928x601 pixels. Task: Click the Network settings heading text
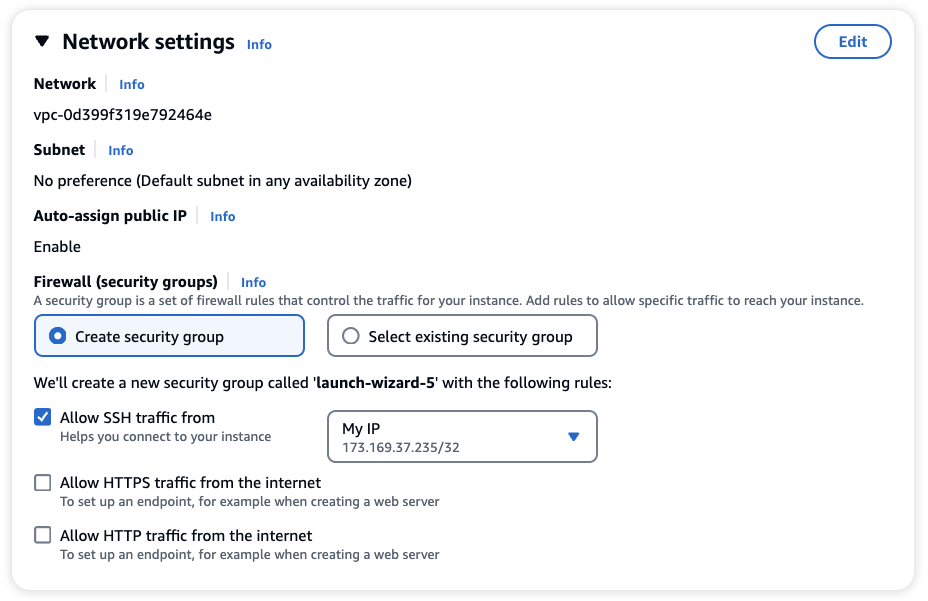[x=149, y=41]
